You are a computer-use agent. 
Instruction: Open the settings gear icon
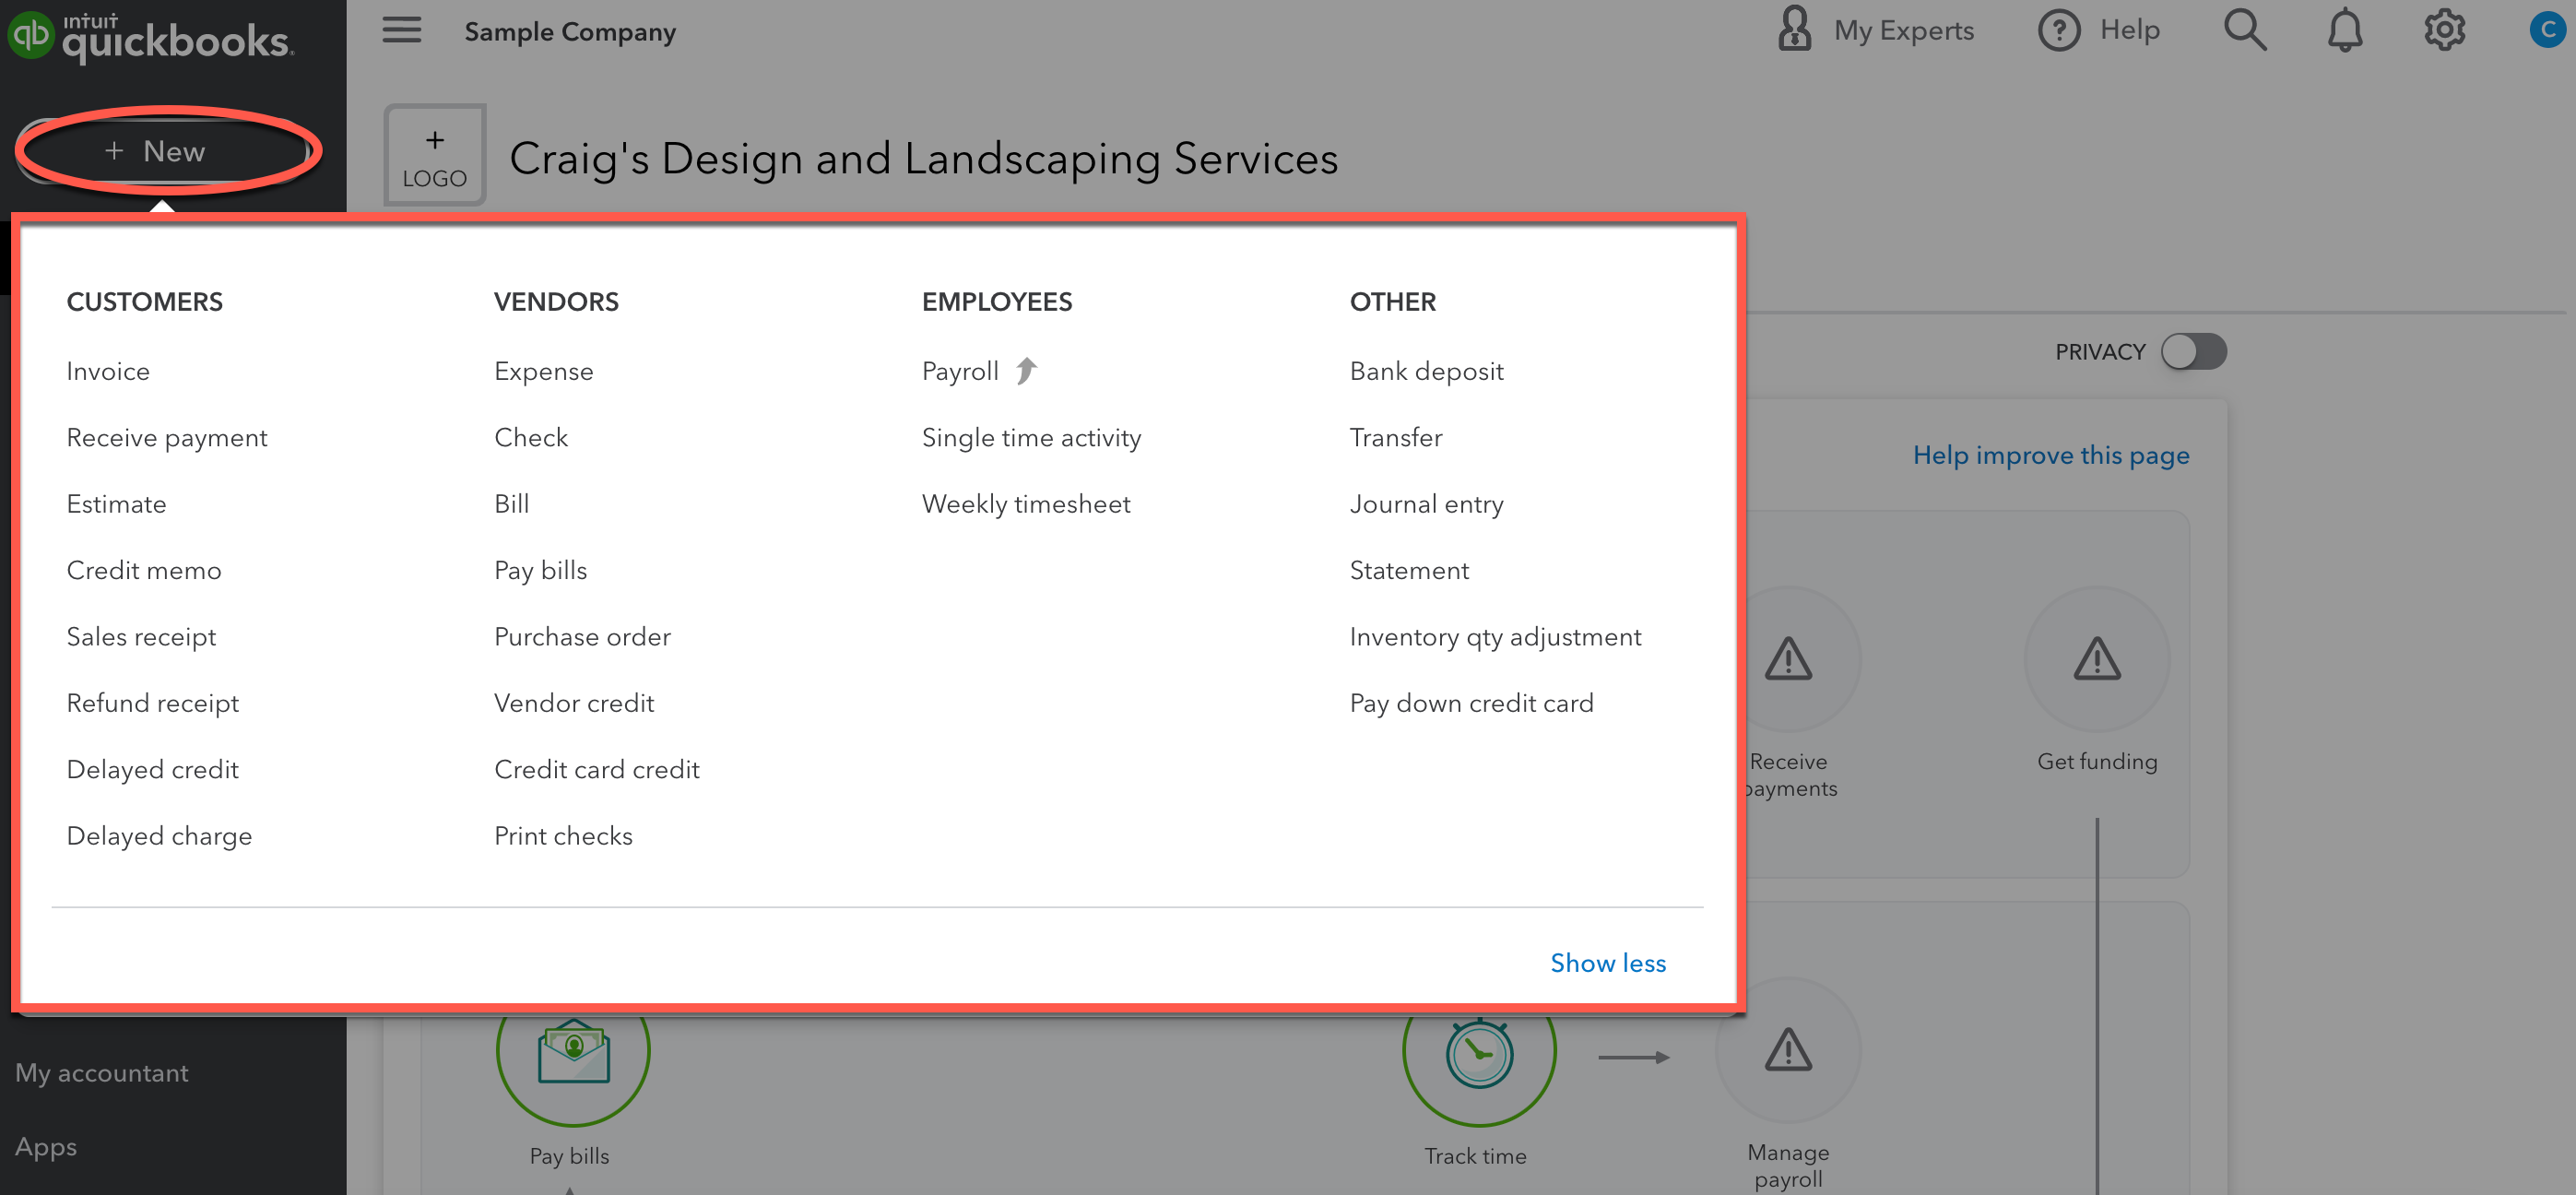(2443, 30)
